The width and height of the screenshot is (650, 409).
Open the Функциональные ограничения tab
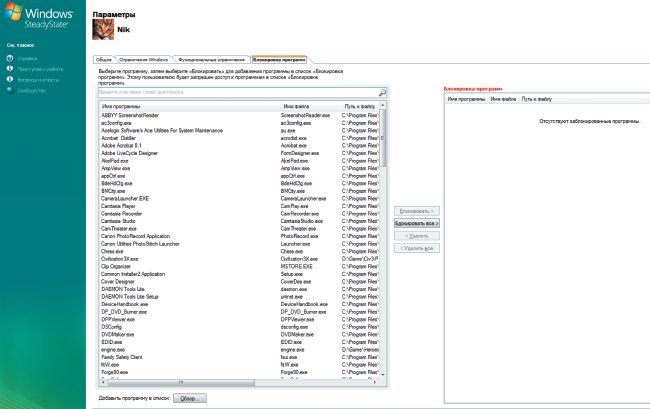tap(207, 60)
